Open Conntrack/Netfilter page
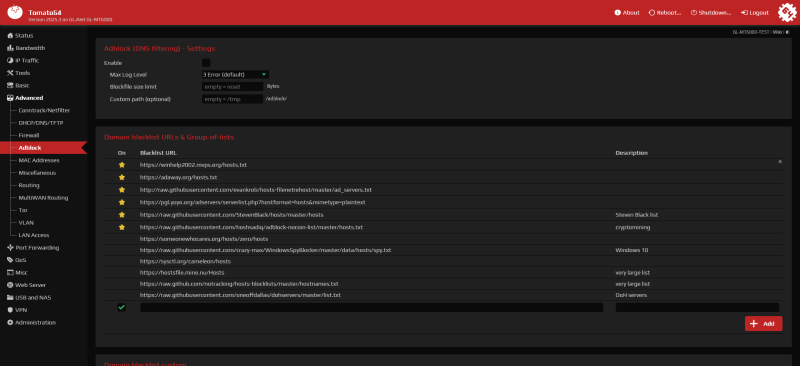 pos(44,110)
